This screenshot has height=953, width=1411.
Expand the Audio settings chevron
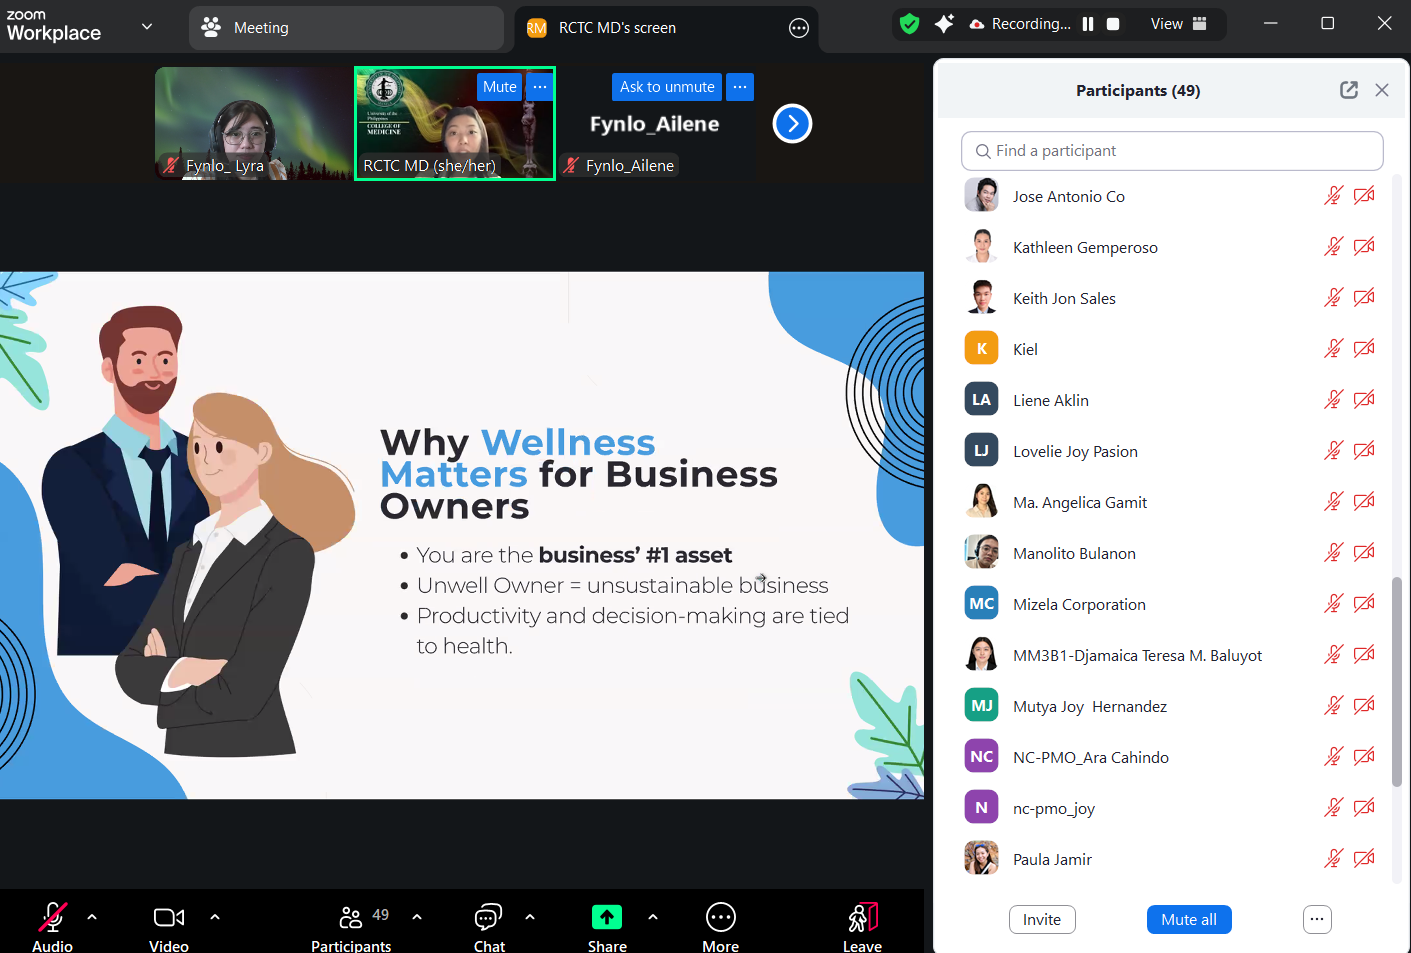(91, 917)
